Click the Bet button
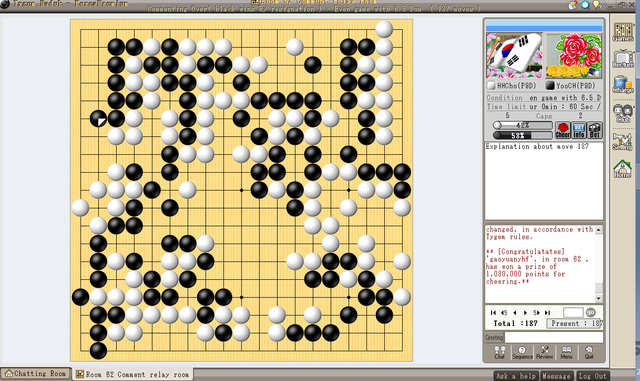Viewport: 640px width, 381px height. pyautogui.click(x=595, y=130)
